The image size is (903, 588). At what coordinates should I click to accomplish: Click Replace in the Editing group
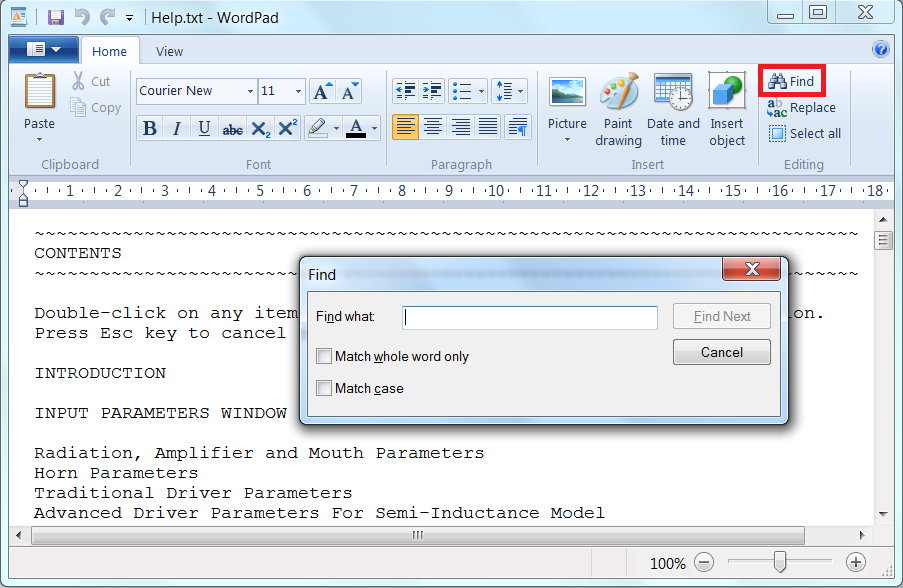tap(801, 108)
